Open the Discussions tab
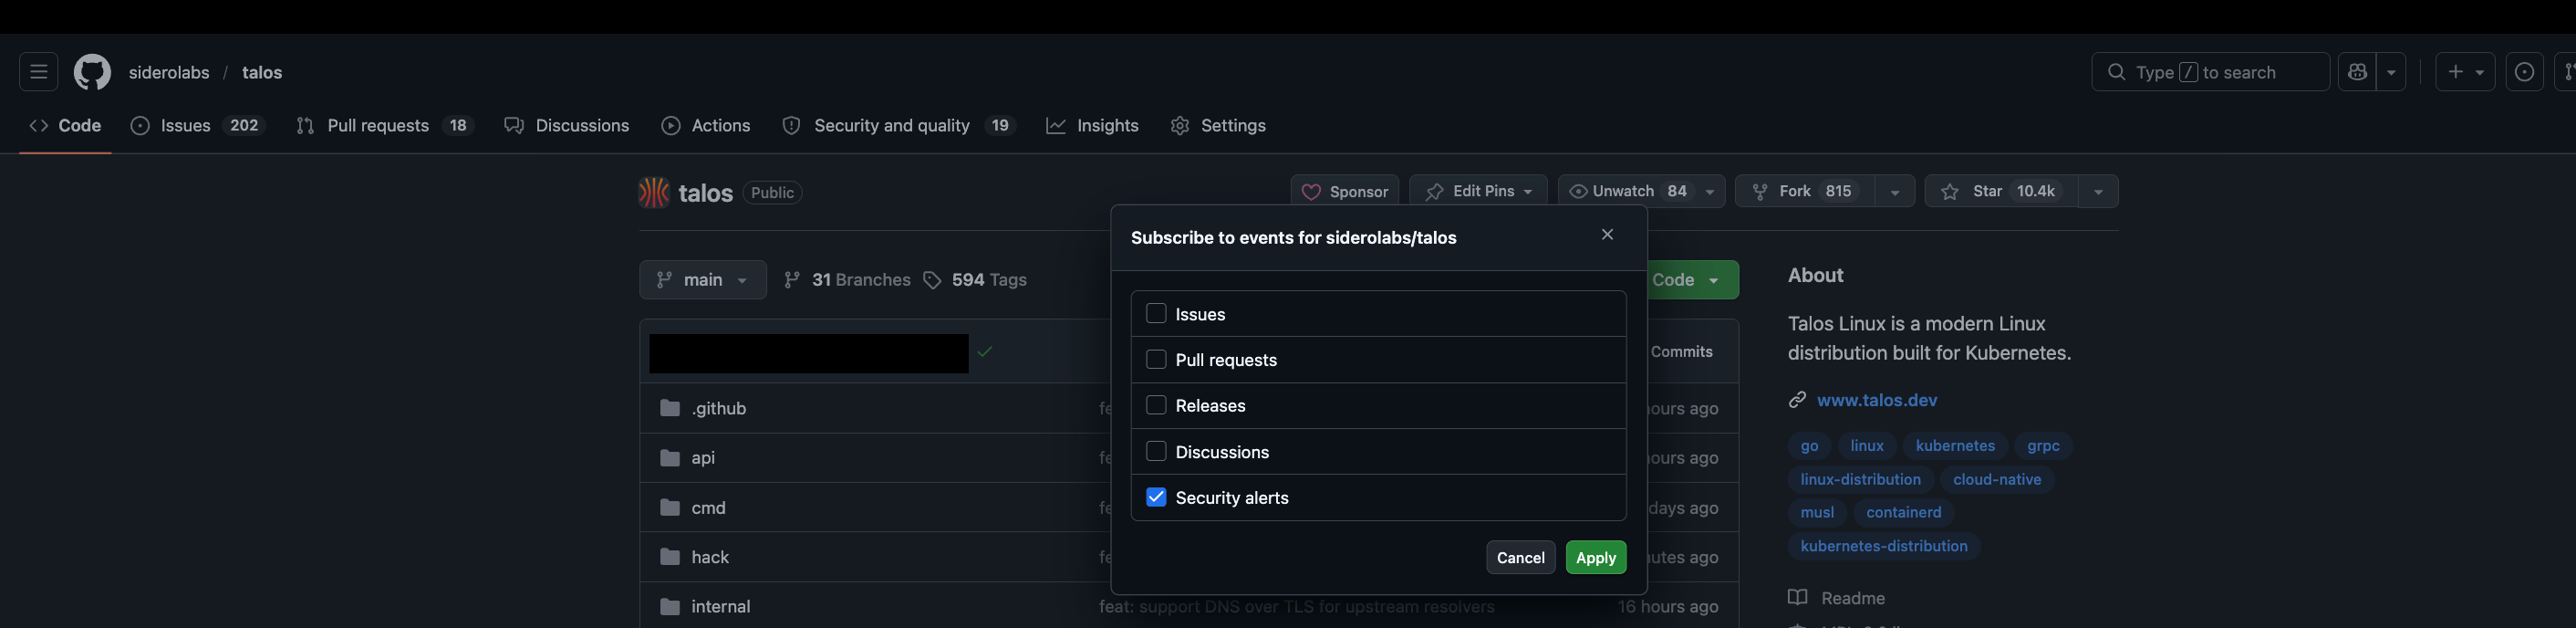 (x=567, y=125)
